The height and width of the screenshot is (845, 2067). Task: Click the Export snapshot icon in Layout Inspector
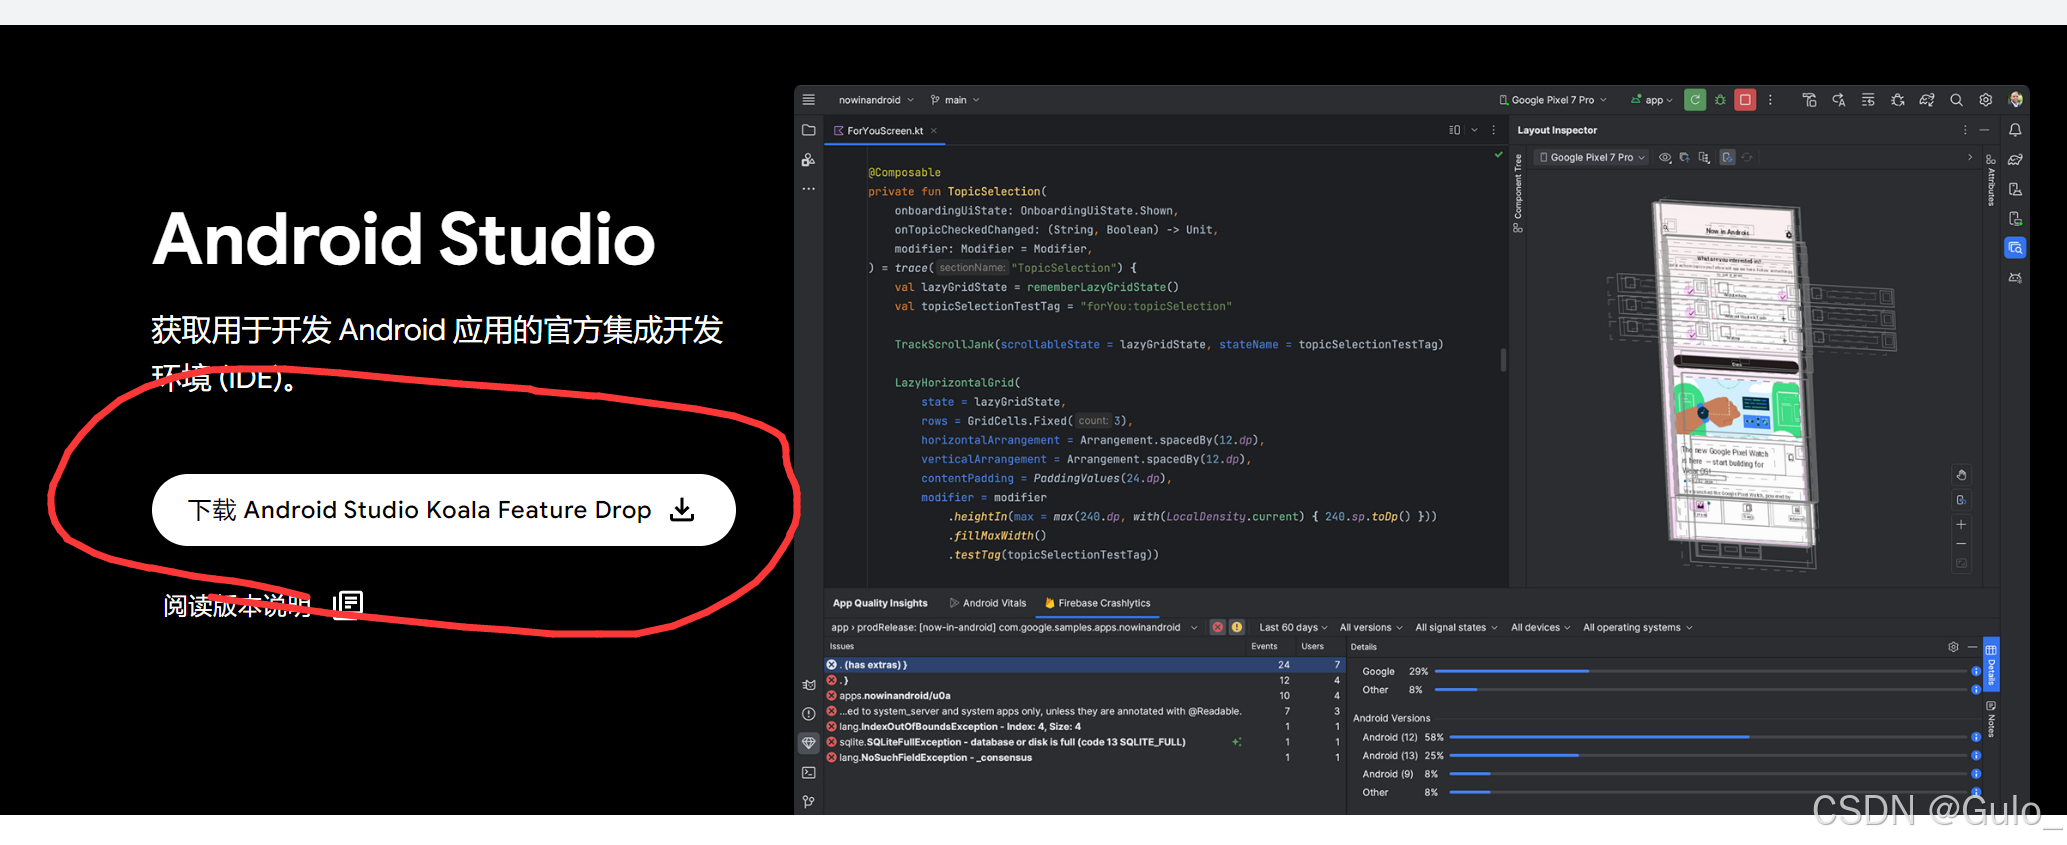pos(1685,158)
